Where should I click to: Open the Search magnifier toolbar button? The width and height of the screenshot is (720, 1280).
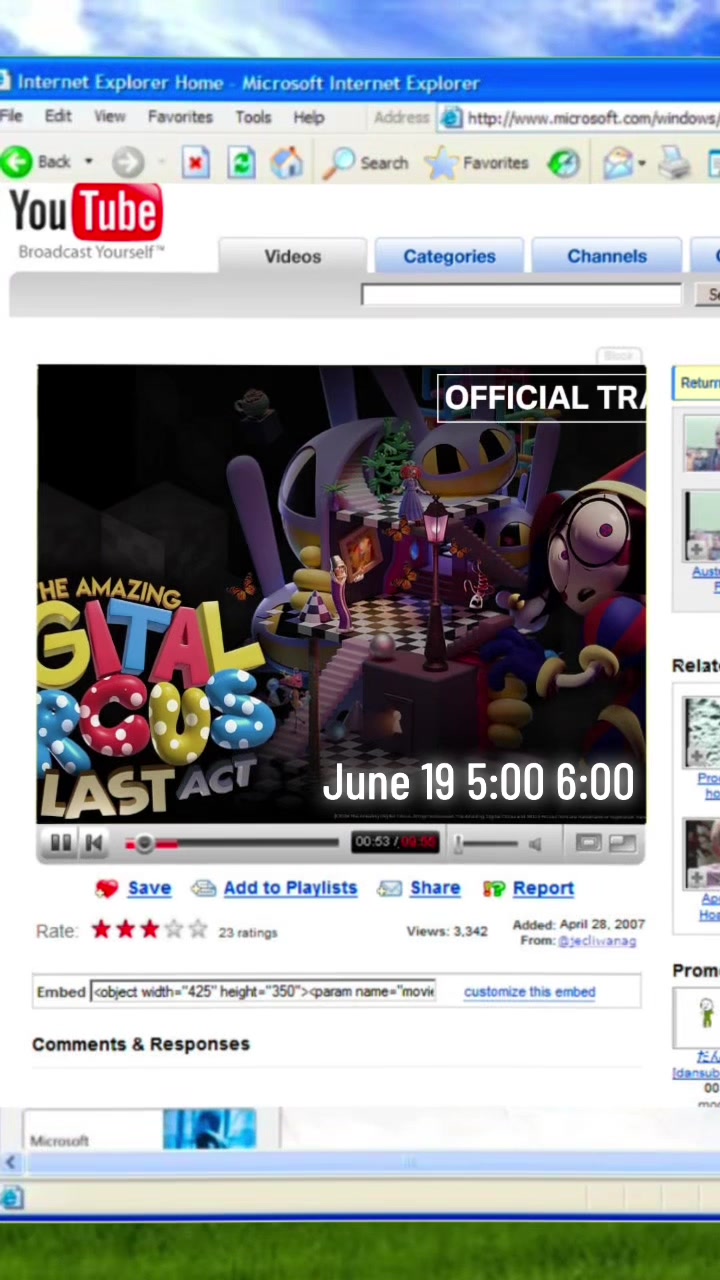point(368,162)
